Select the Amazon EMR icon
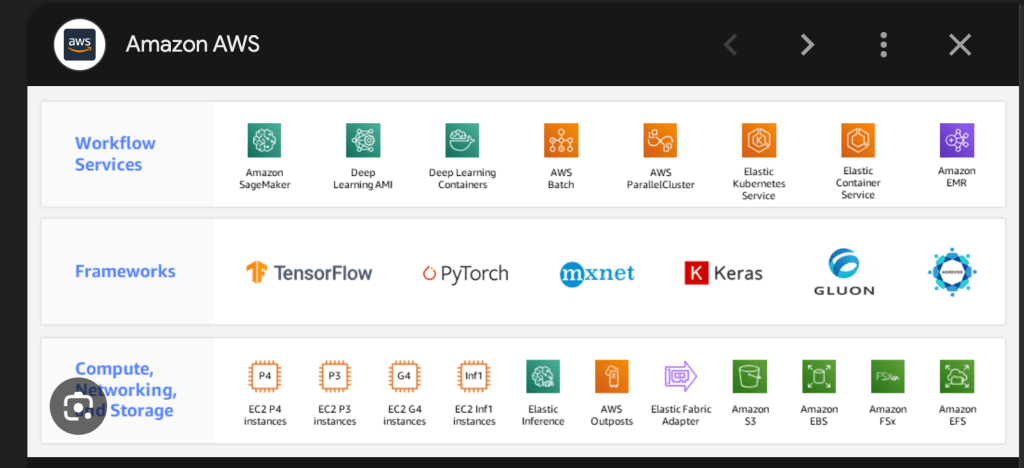Screen dimensions: 1024x468 pos(957,140)
